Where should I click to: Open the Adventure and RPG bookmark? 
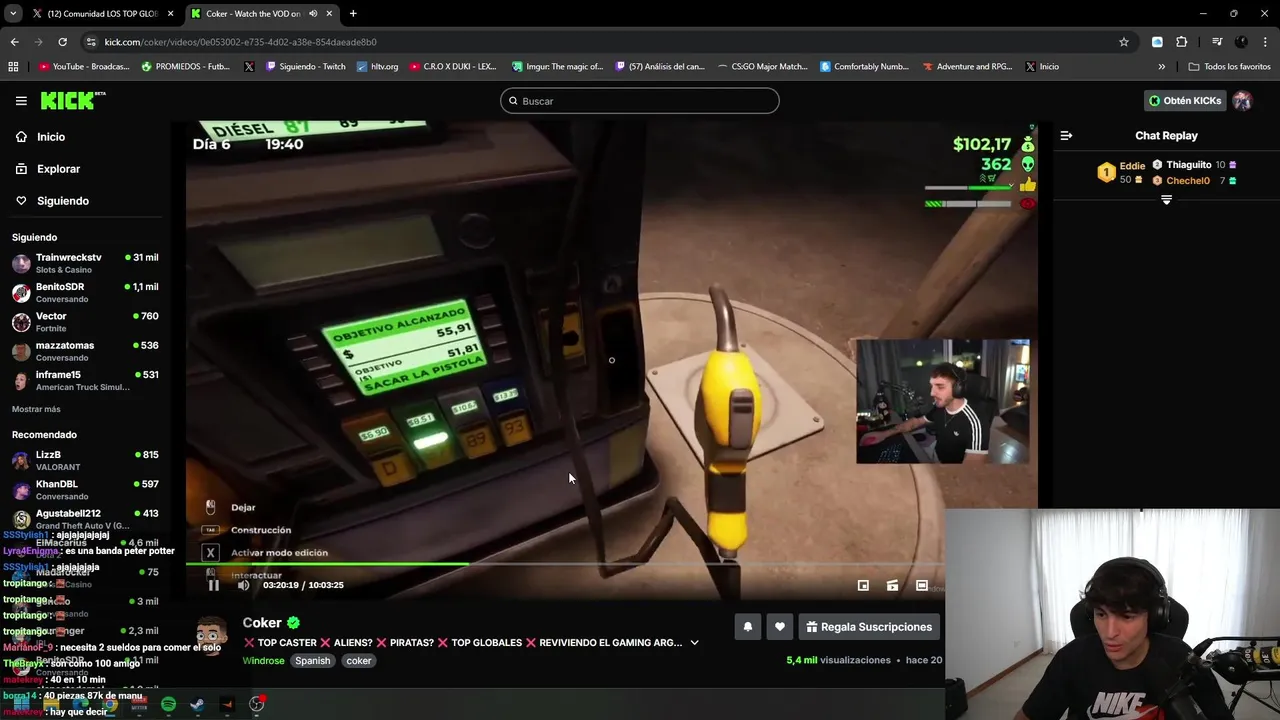(x=968, y=67)
